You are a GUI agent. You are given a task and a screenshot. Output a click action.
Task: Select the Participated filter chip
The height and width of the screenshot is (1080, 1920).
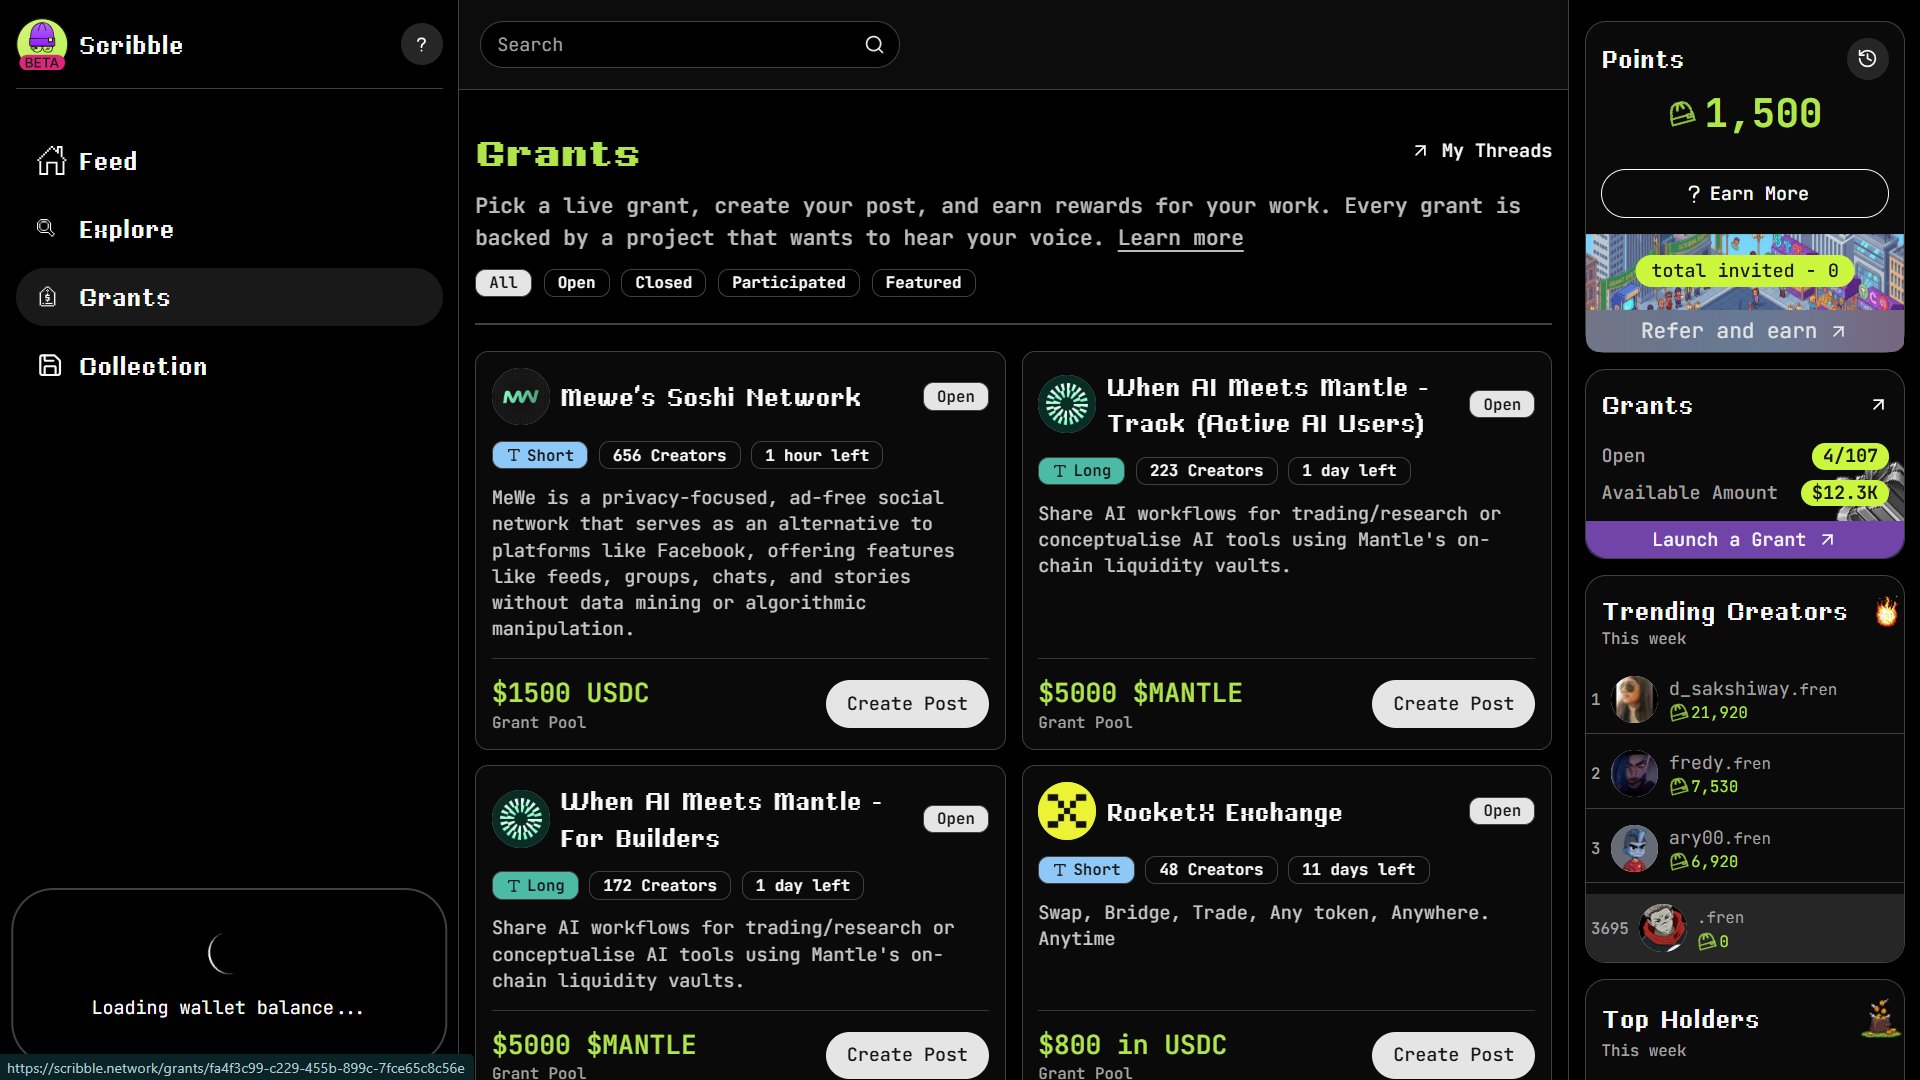[788, 283]
